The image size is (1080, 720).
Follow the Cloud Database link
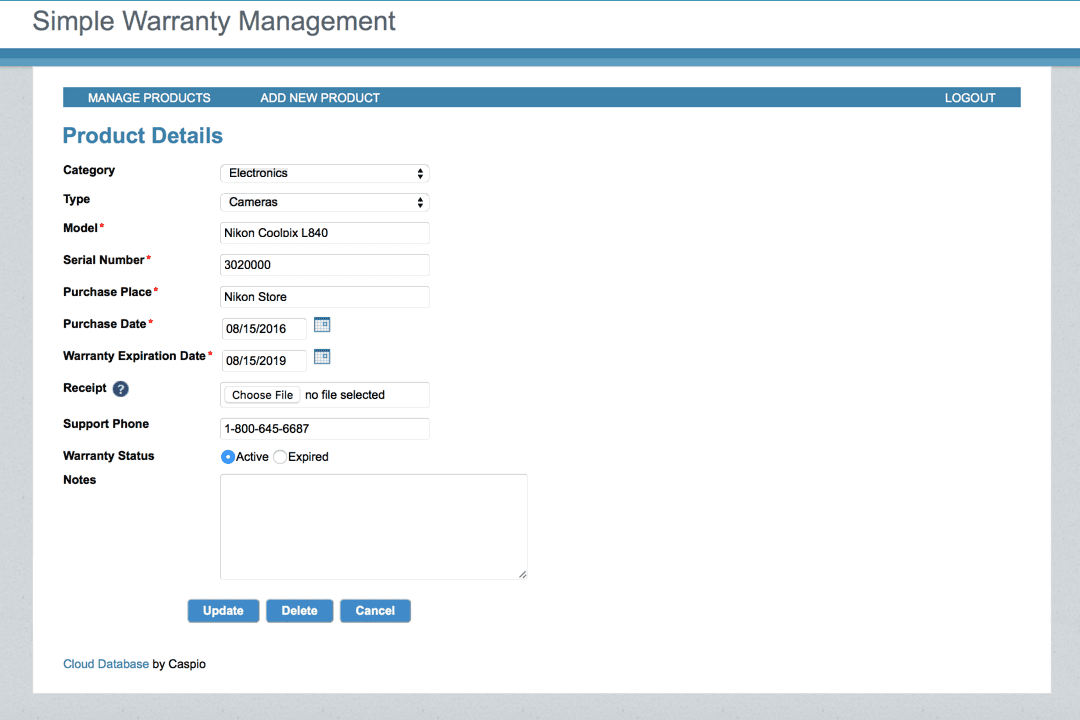(x=106, y=664)
